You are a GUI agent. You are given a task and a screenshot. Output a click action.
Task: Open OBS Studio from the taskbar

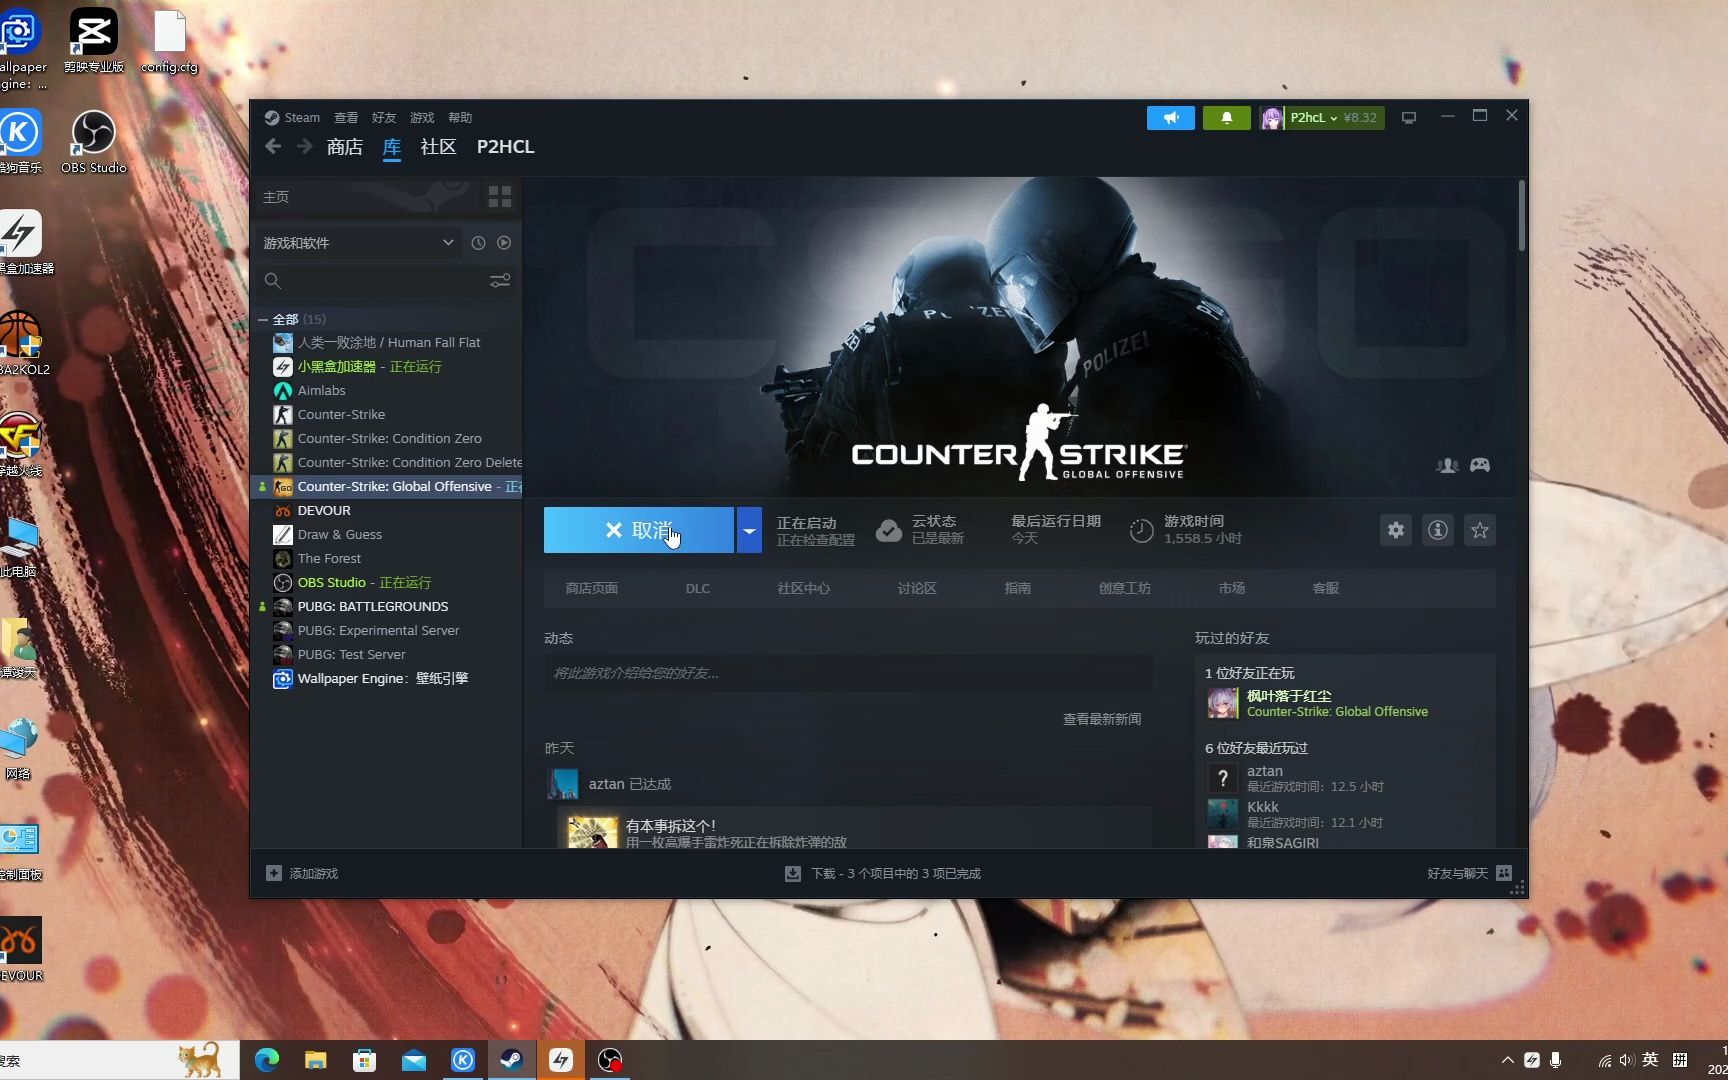pyautogui.click(x=610, y=1060)
